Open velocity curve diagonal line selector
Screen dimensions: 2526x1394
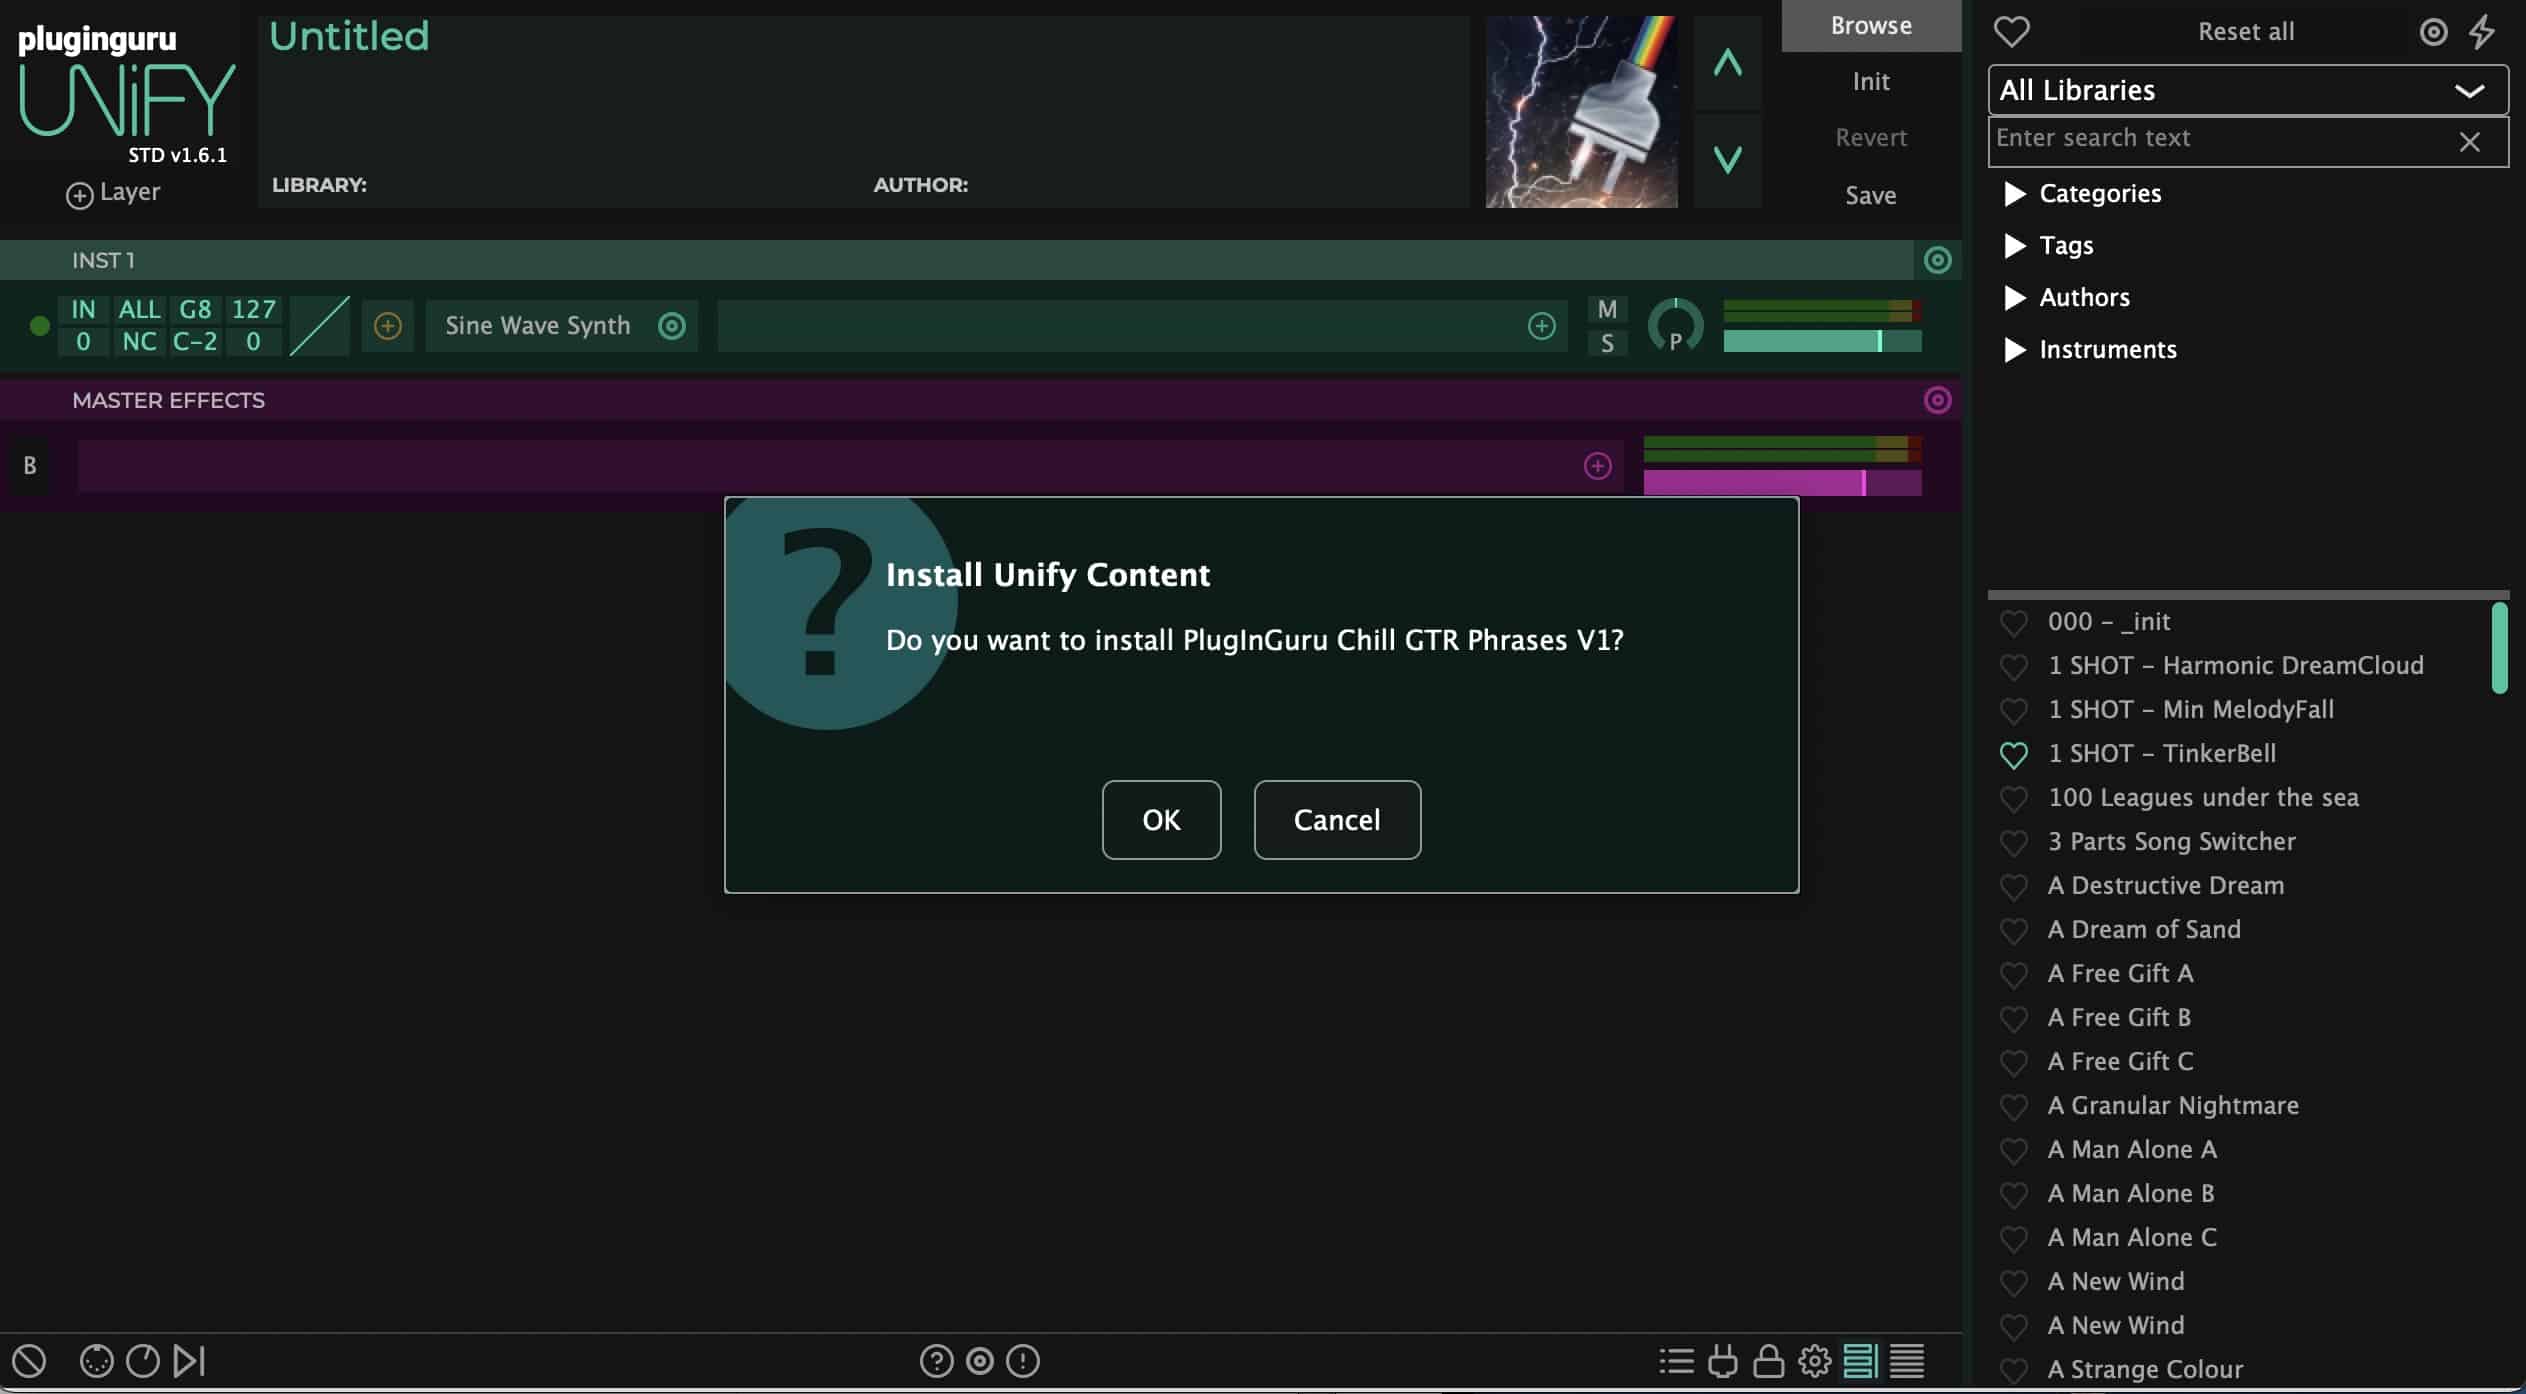click(319, 326)
